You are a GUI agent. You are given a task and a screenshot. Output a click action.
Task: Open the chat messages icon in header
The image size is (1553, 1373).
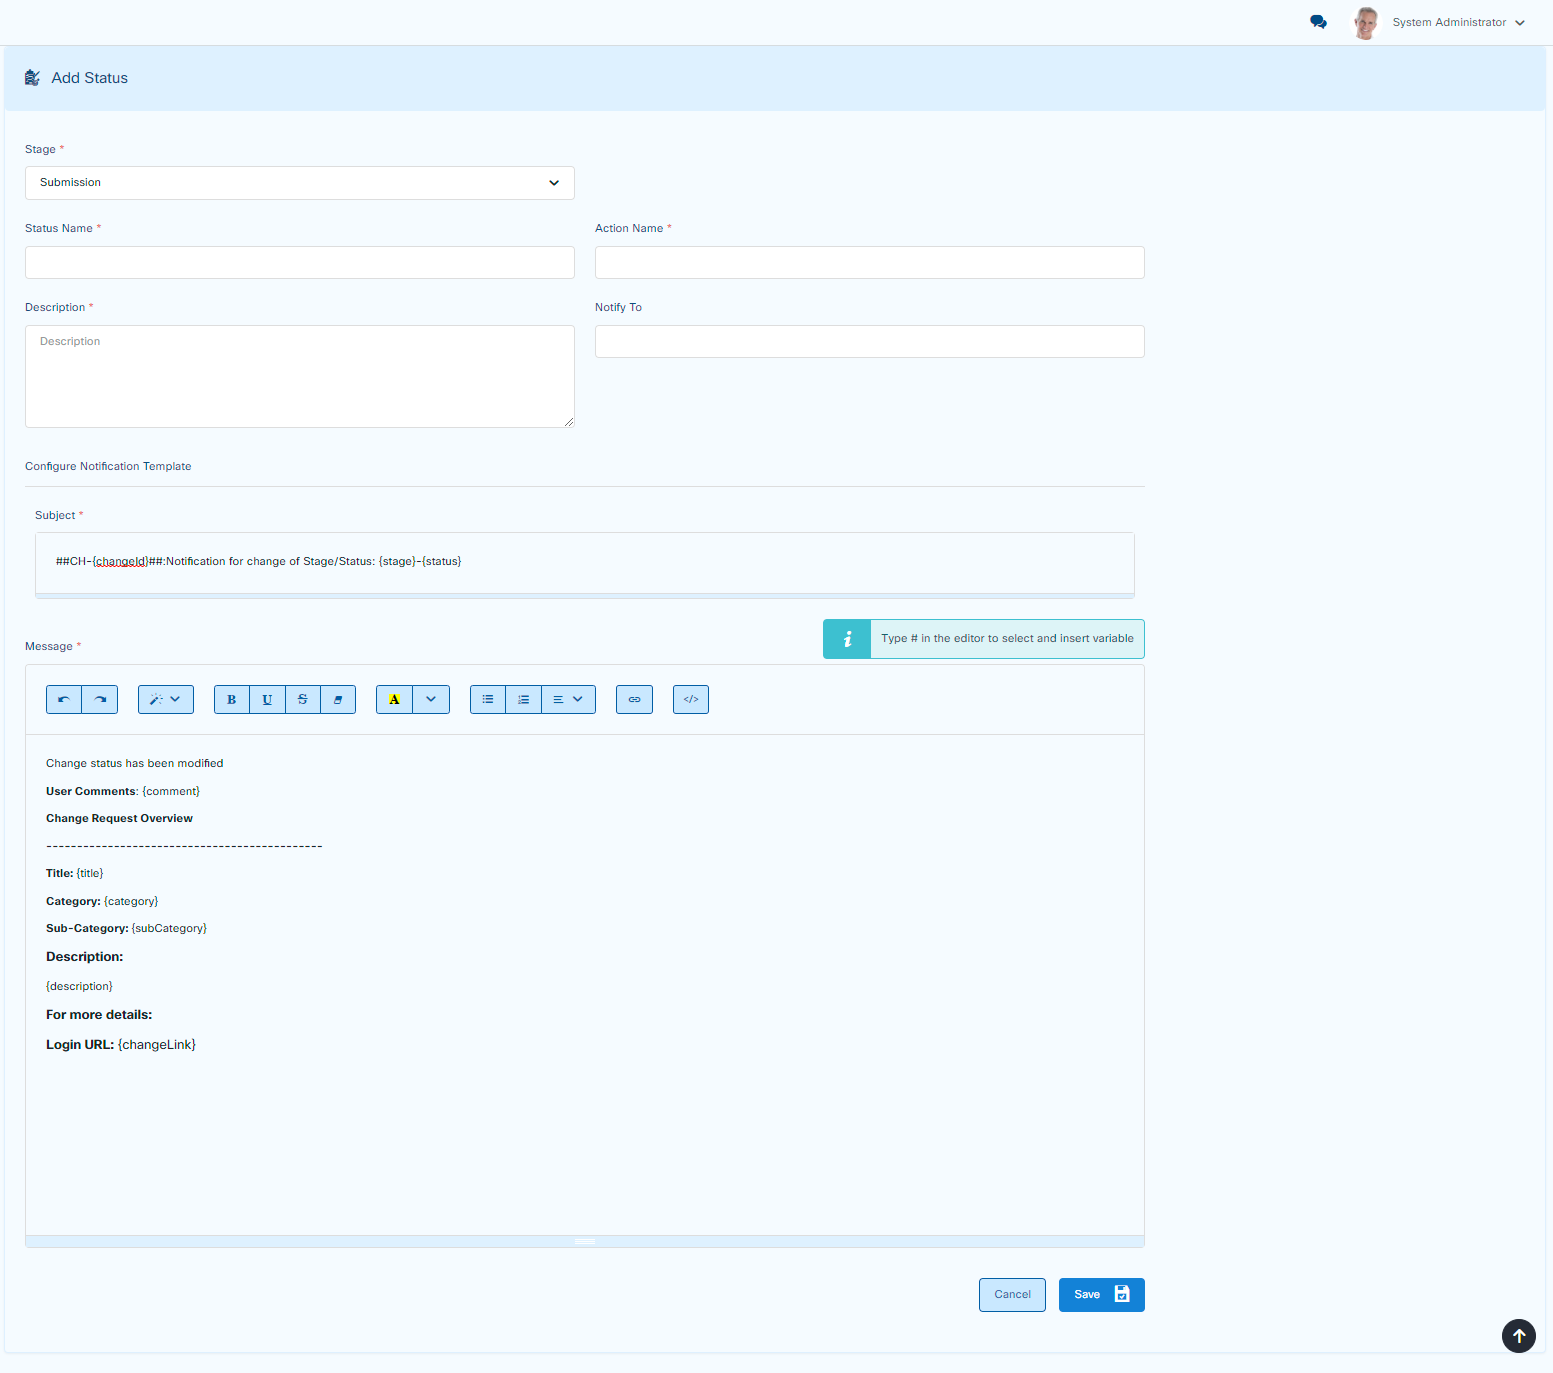tap(1318, 22)
